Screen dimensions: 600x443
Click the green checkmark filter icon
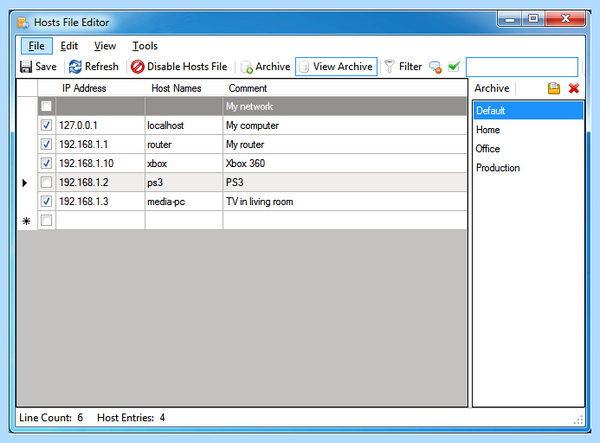(454, 67)
